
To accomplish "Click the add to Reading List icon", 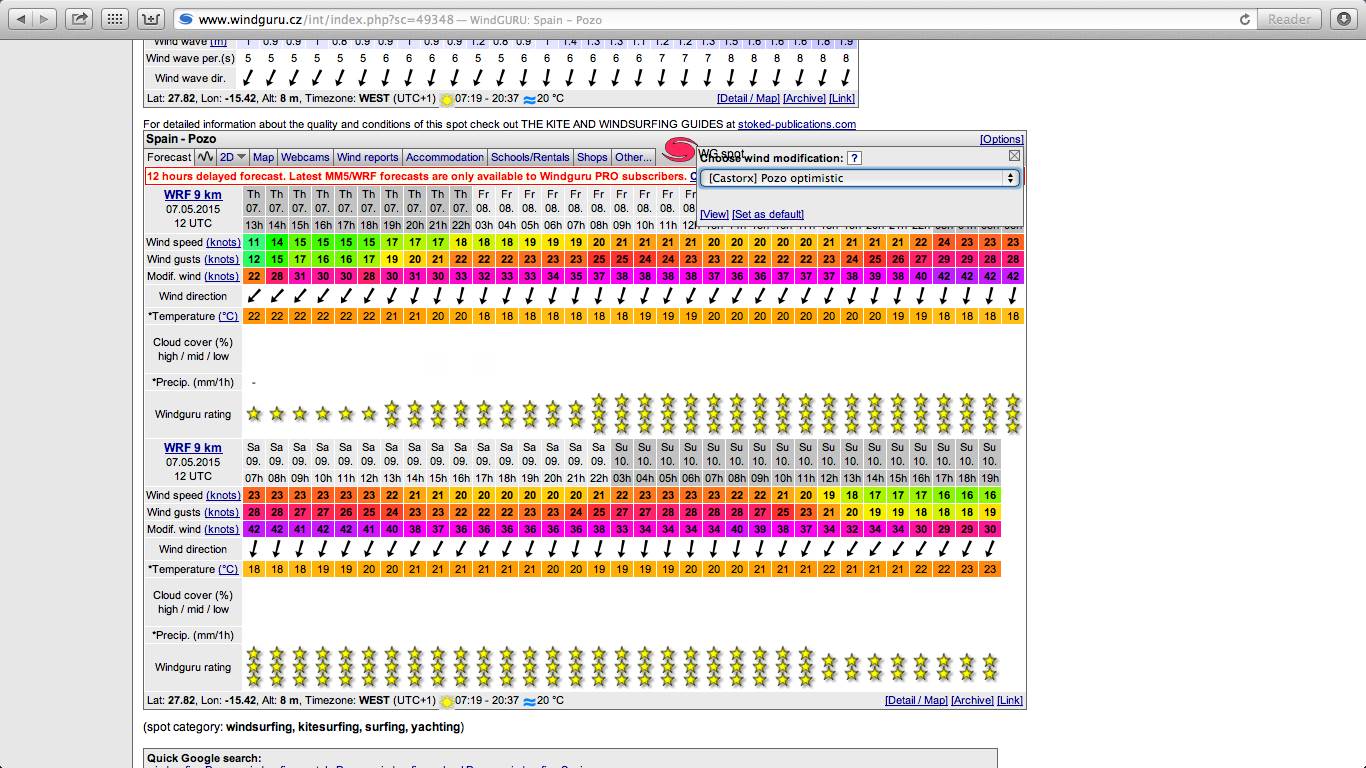I will (x=150, y=17).
